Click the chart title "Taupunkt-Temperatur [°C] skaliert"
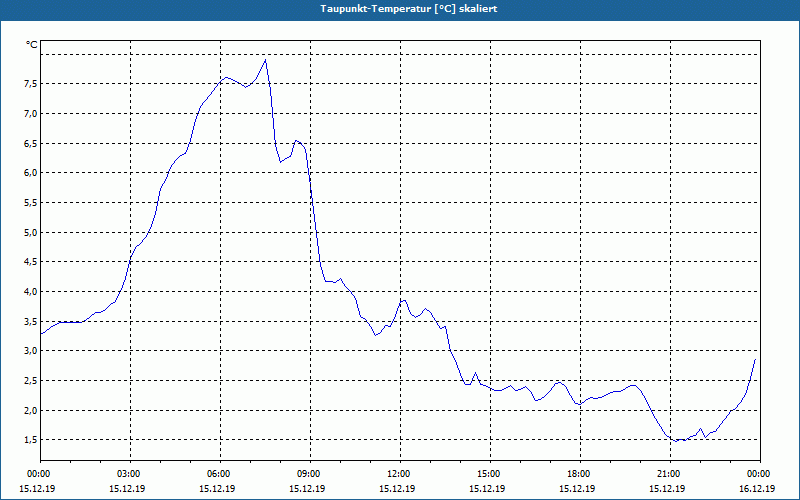Screen dimensions: 800x500 click(409, 9)
